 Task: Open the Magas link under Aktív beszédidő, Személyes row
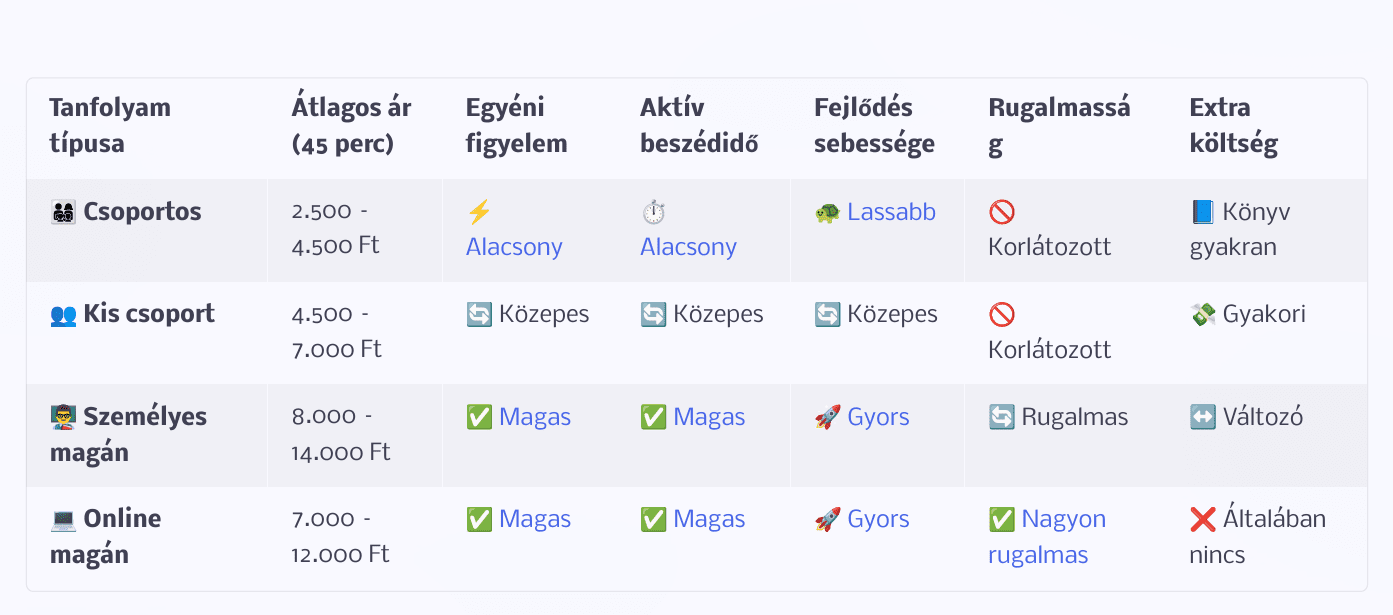[709, 417]
